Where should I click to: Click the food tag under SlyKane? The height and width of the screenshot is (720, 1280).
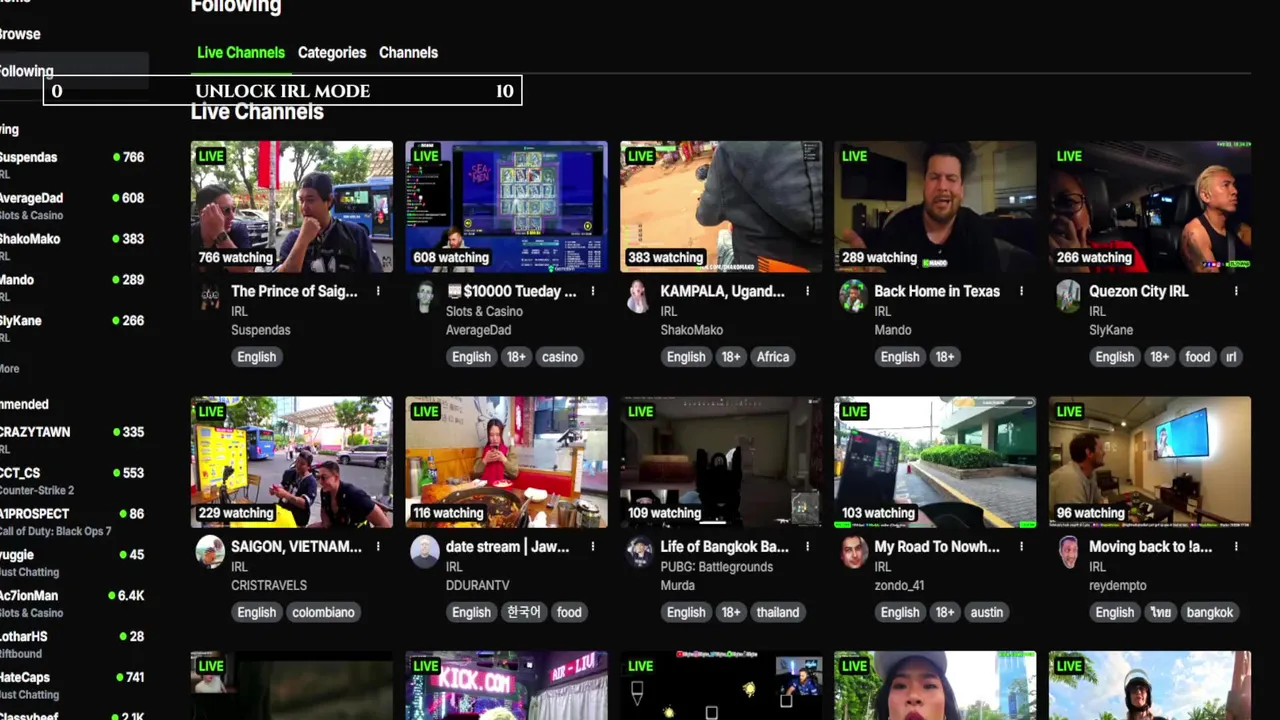tap(1197, 357)
